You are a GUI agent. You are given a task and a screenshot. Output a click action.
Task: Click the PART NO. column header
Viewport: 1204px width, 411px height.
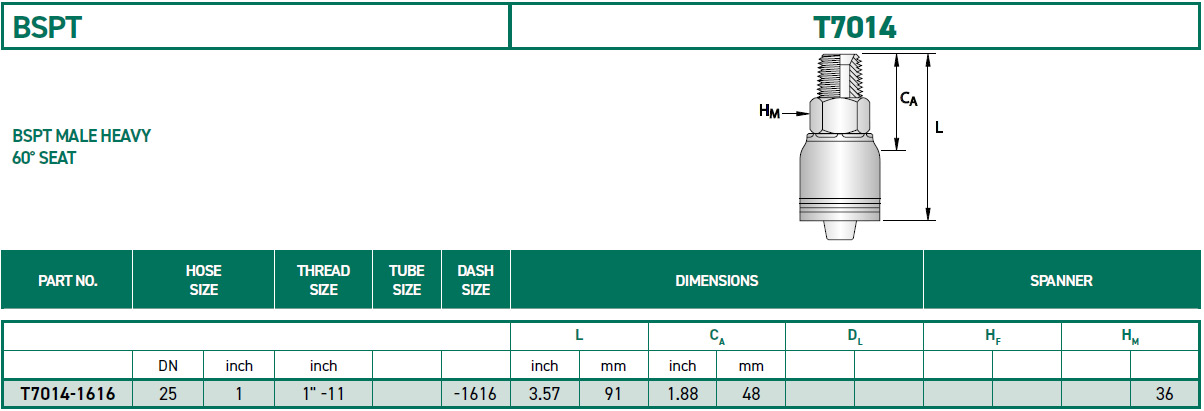pos(67,281)
